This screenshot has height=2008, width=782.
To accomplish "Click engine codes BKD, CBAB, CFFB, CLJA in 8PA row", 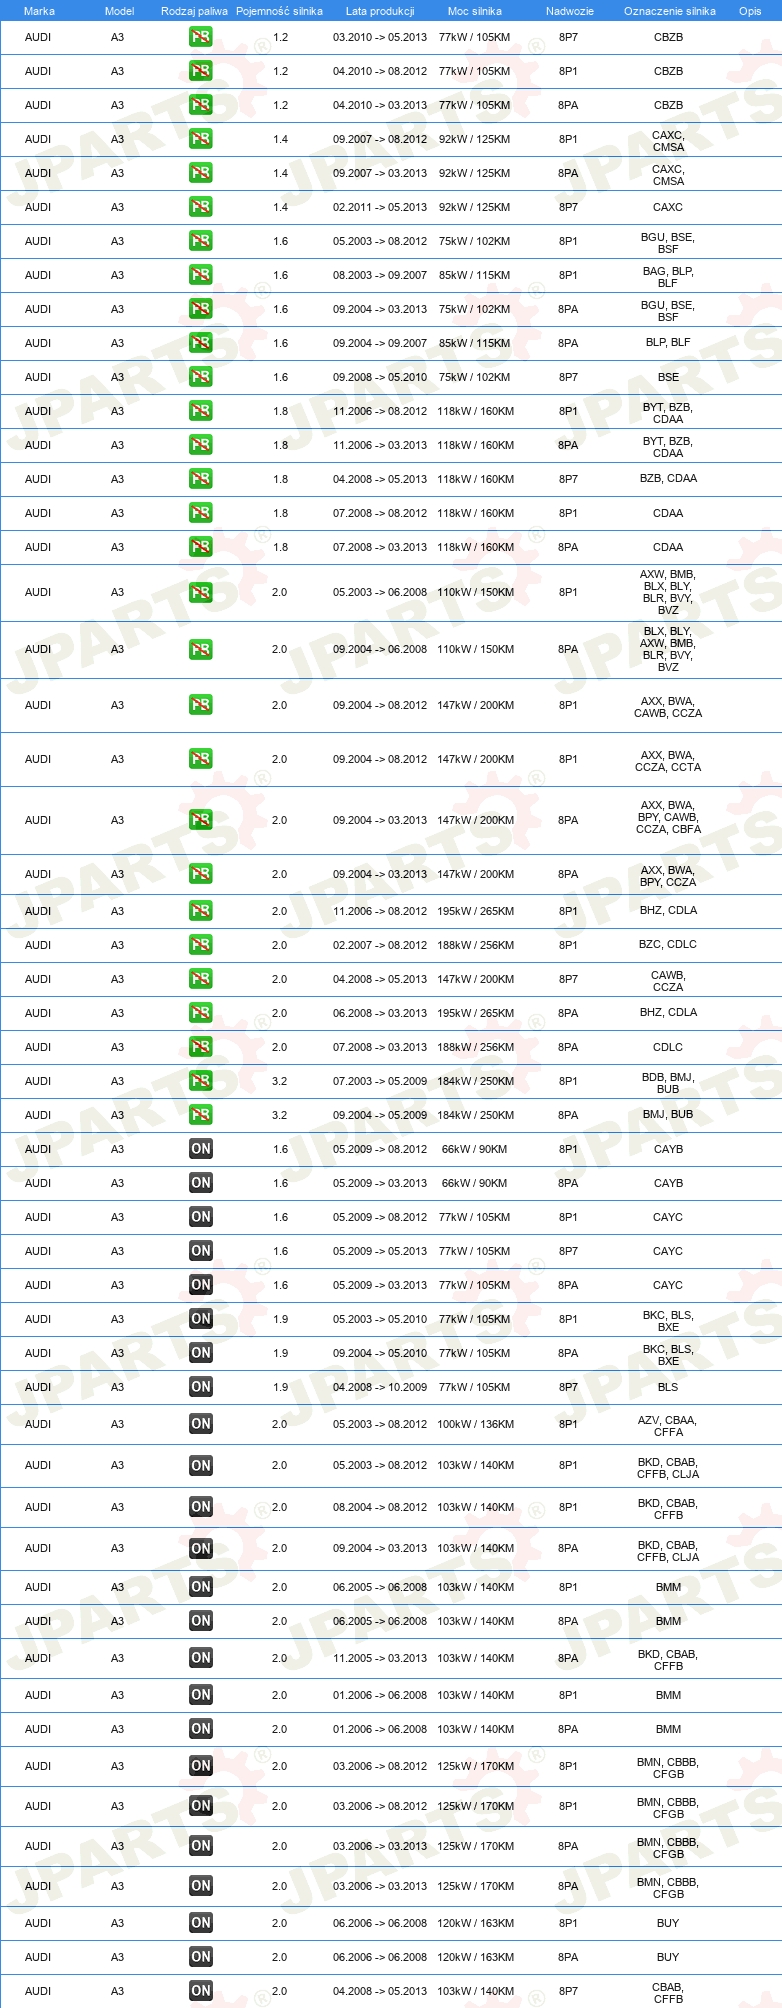I will [668, 1551].
